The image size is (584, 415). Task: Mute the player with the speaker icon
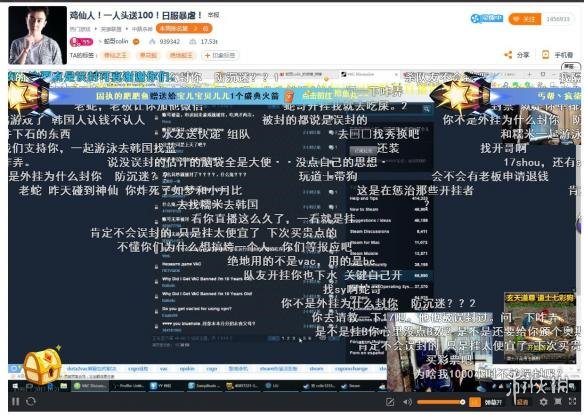tap(407, 402)
